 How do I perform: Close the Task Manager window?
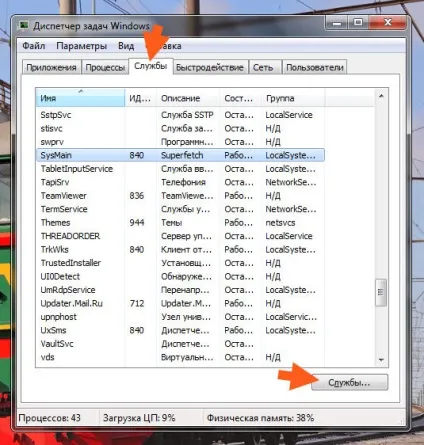click(x=387, y=23)
